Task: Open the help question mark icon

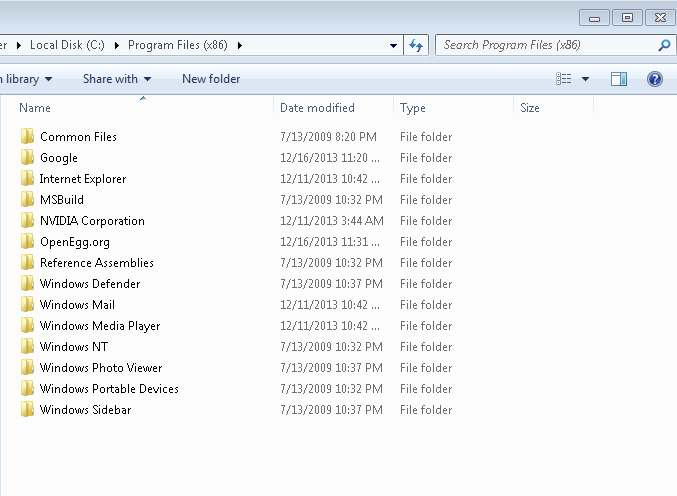Action: click(x=655, y=79)
